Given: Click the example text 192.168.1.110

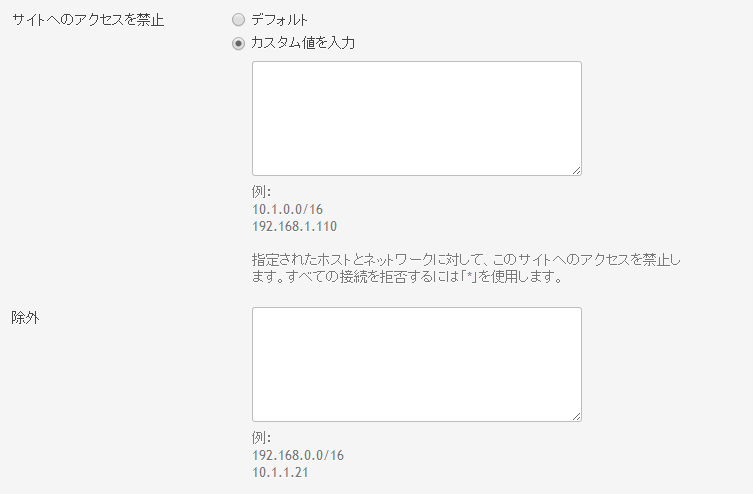Looking at the screenshot, I should (294, 226).
